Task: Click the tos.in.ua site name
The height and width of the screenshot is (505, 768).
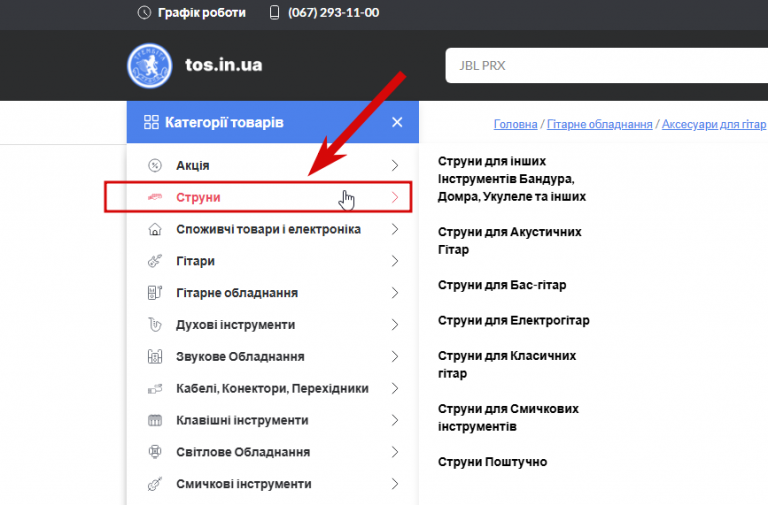Action: 224,65
